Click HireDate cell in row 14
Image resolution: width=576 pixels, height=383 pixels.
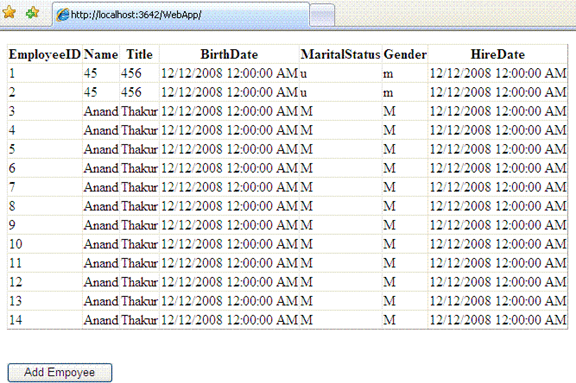498,320
